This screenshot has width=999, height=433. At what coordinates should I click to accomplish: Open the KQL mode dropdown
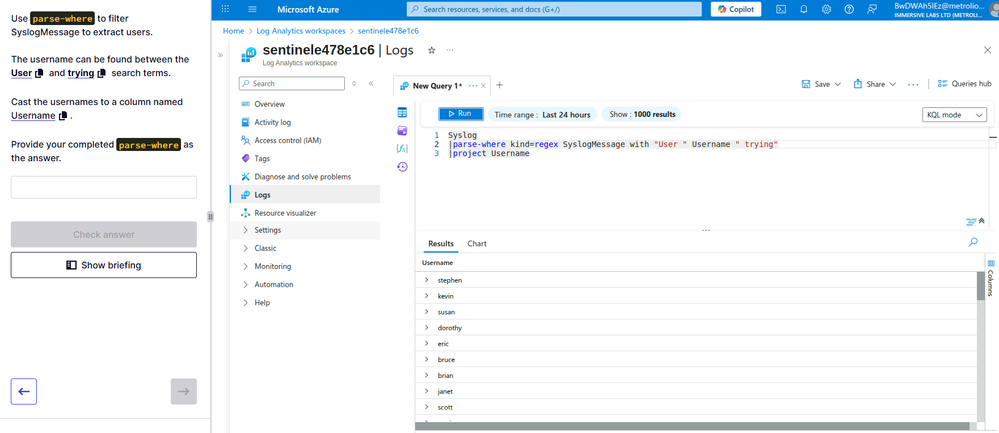954,115
